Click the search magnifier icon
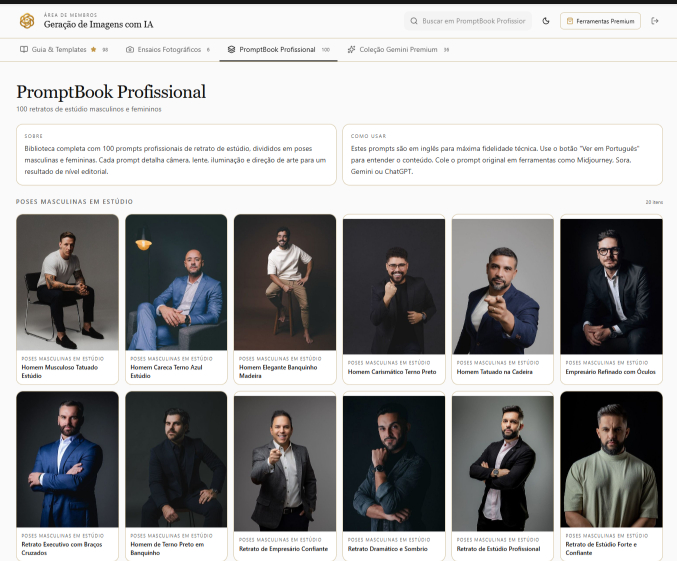 pyautogui.click(x=414, y=21)
